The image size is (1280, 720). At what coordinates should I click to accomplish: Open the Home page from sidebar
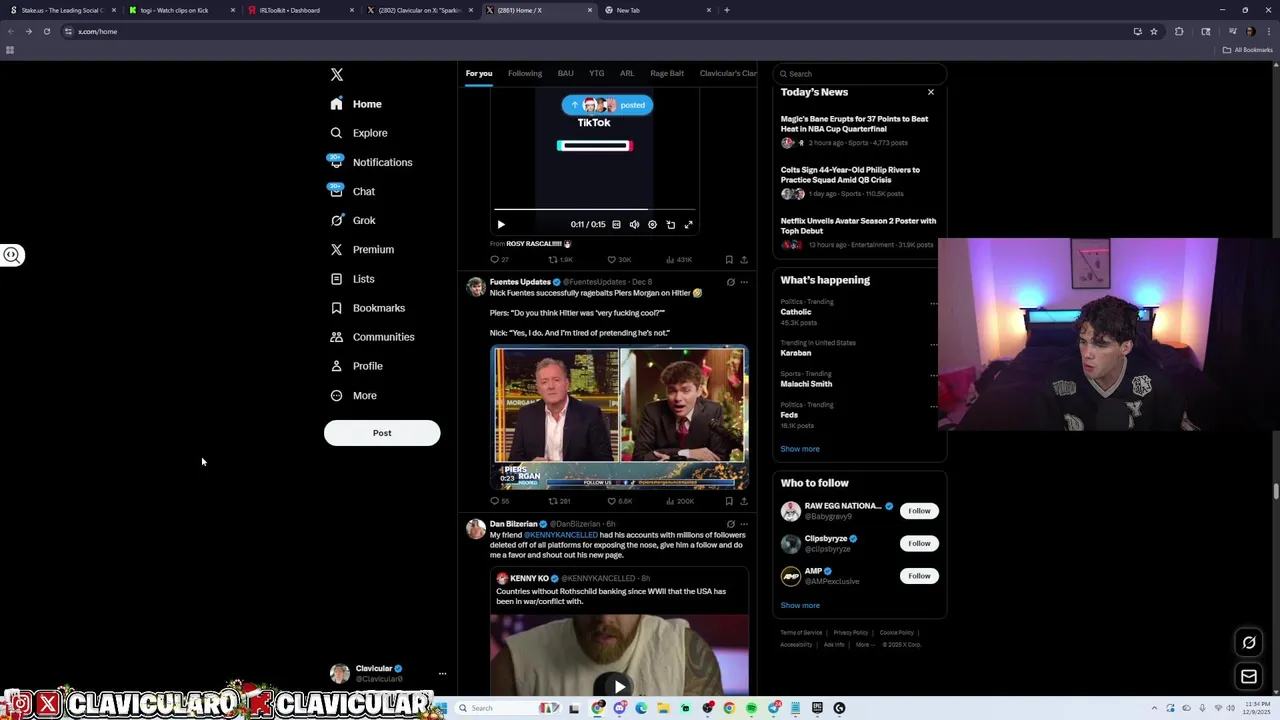(x=356, y=104)
